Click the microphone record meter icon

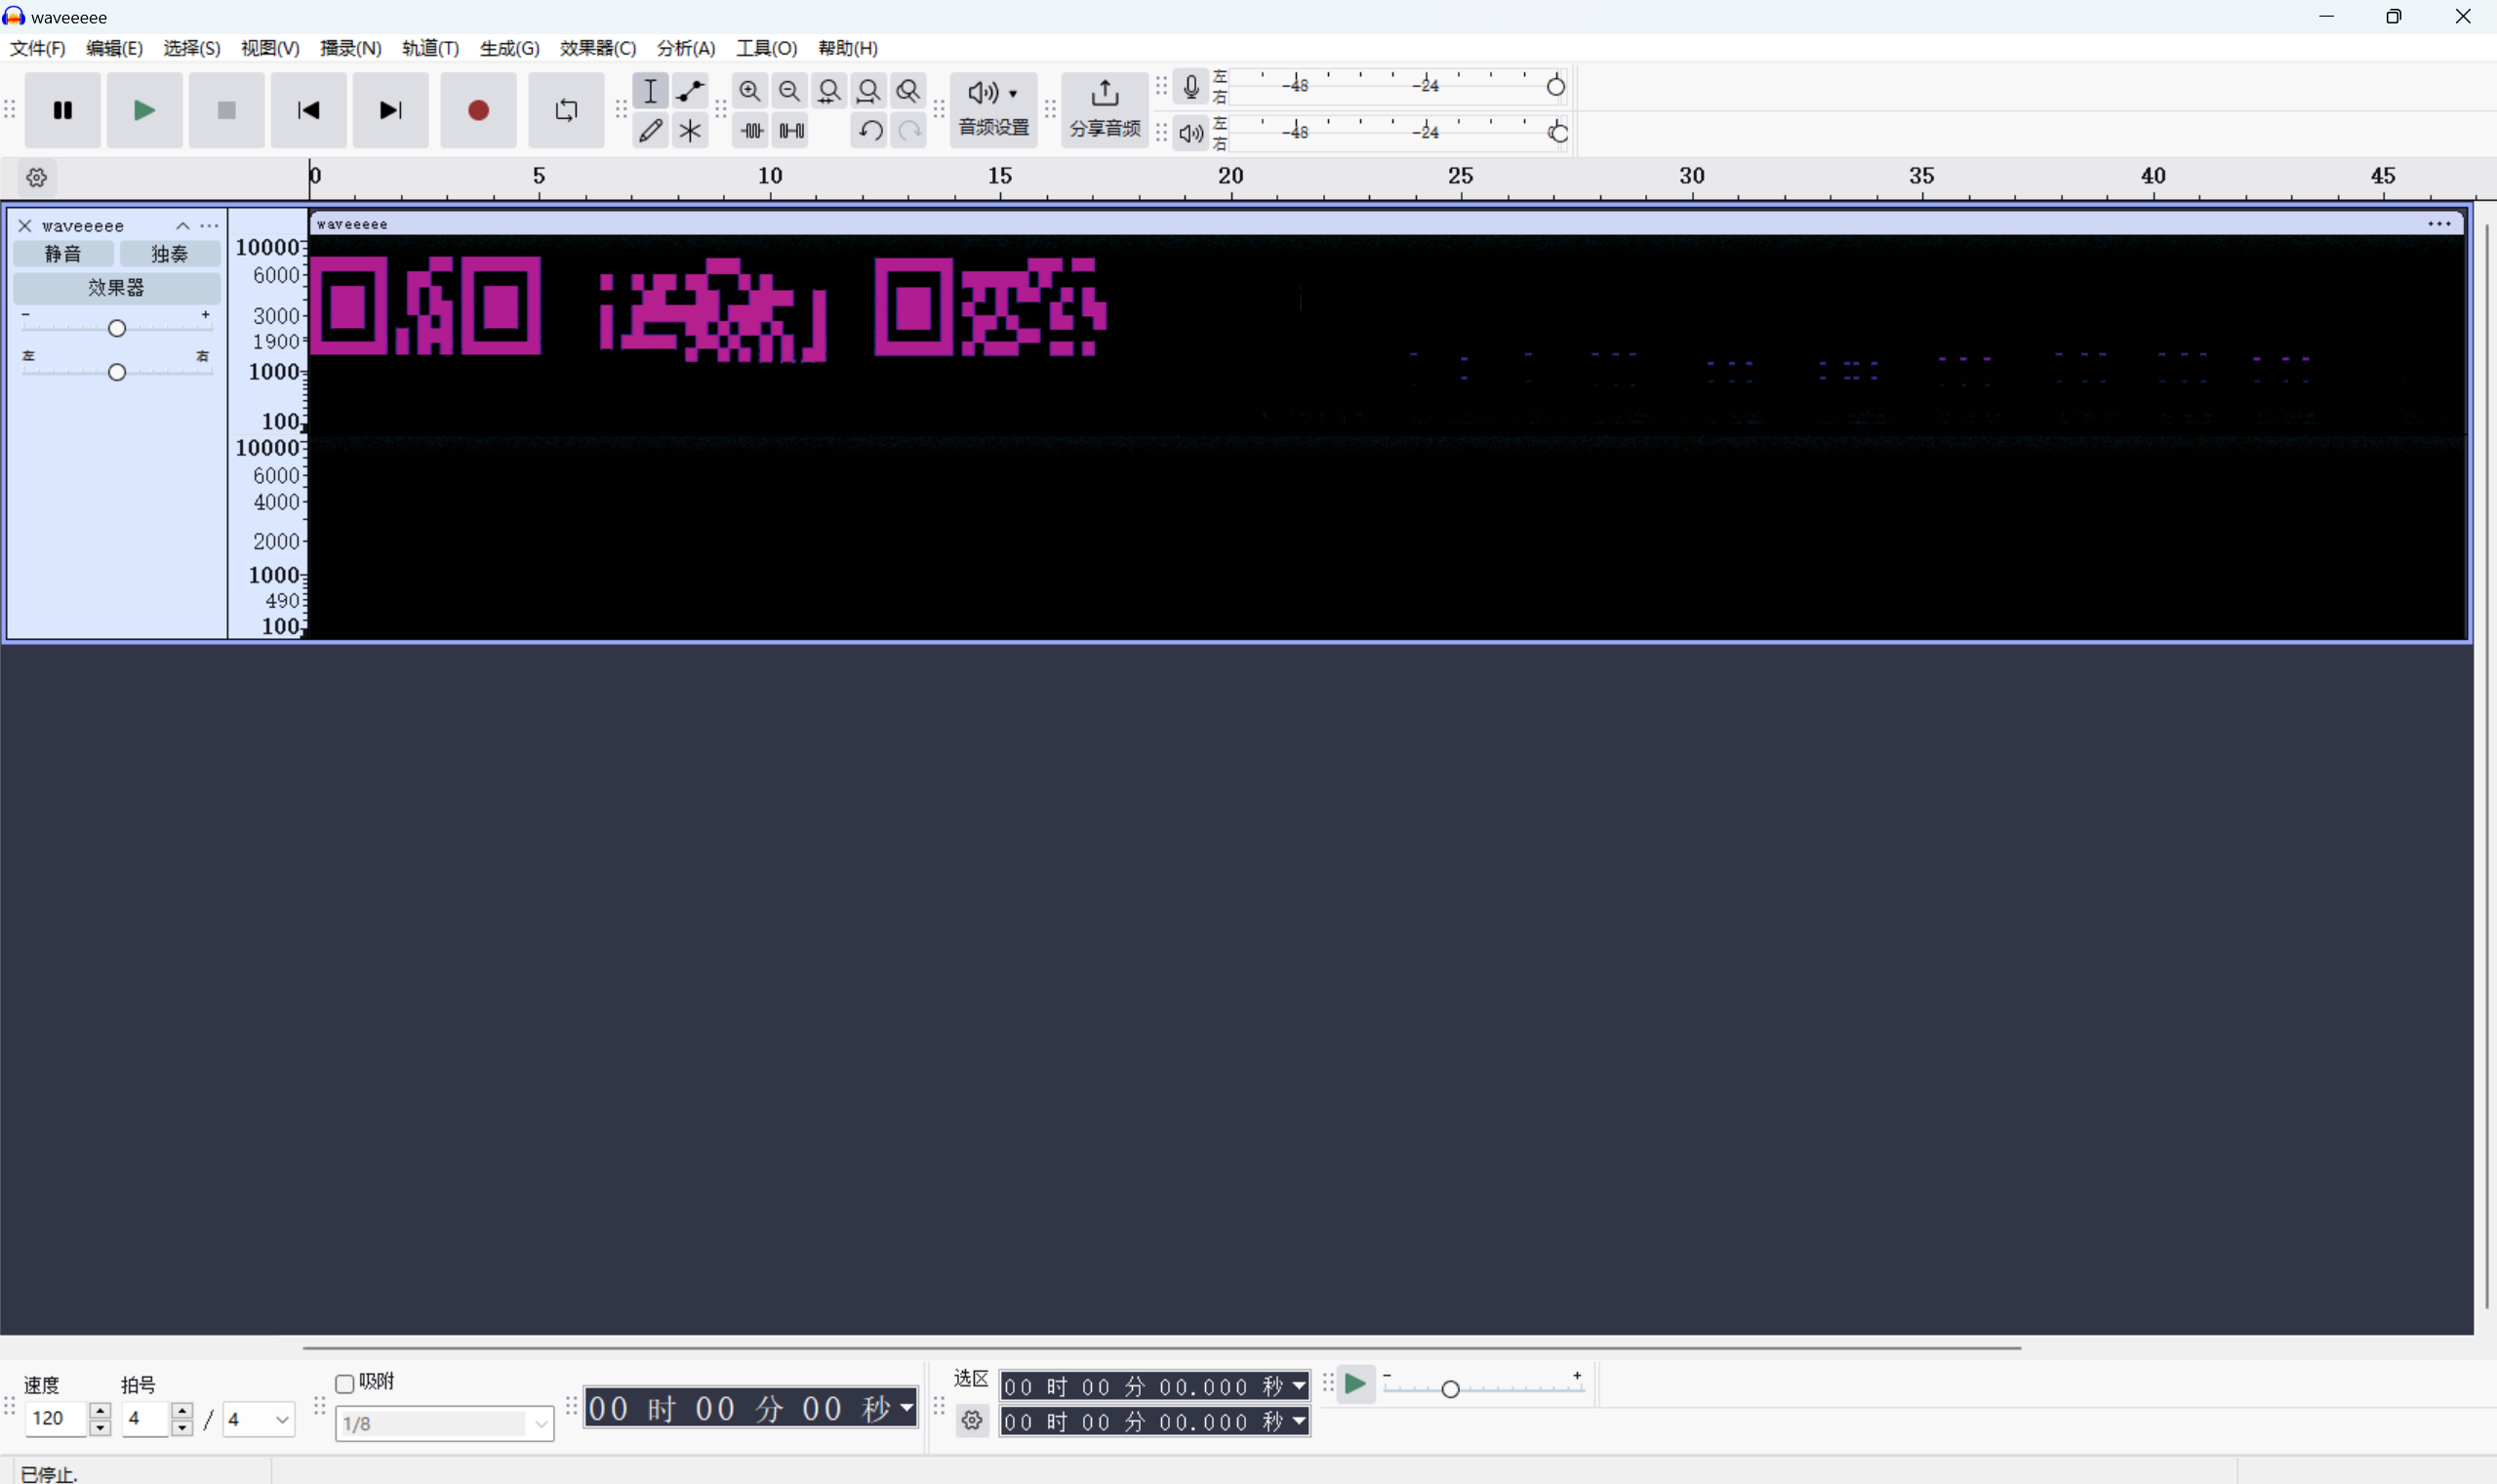click(1190, 87)
